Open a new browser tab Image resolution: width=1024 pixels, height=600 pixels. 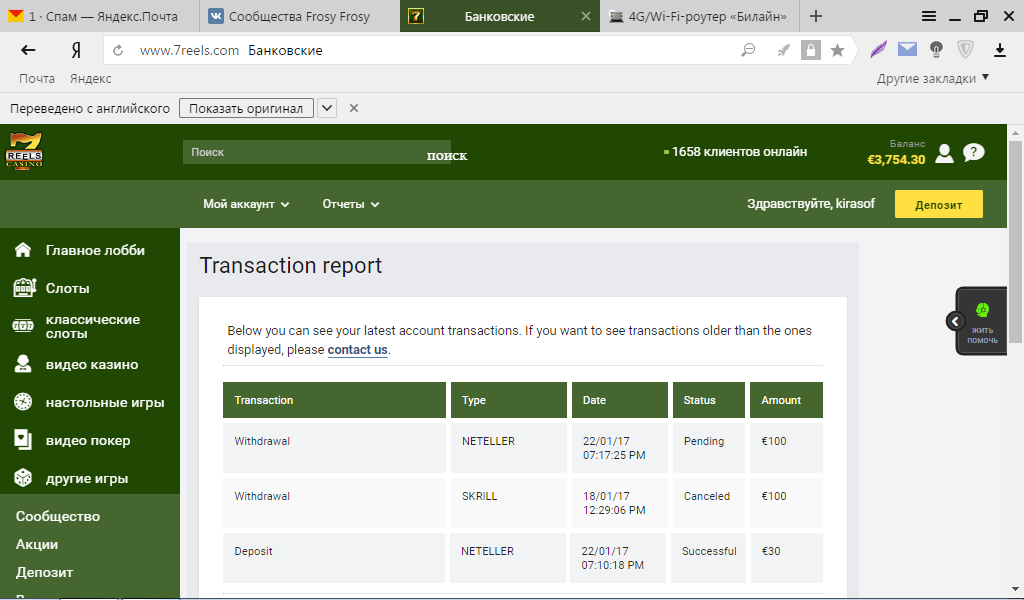coord(816,16)
